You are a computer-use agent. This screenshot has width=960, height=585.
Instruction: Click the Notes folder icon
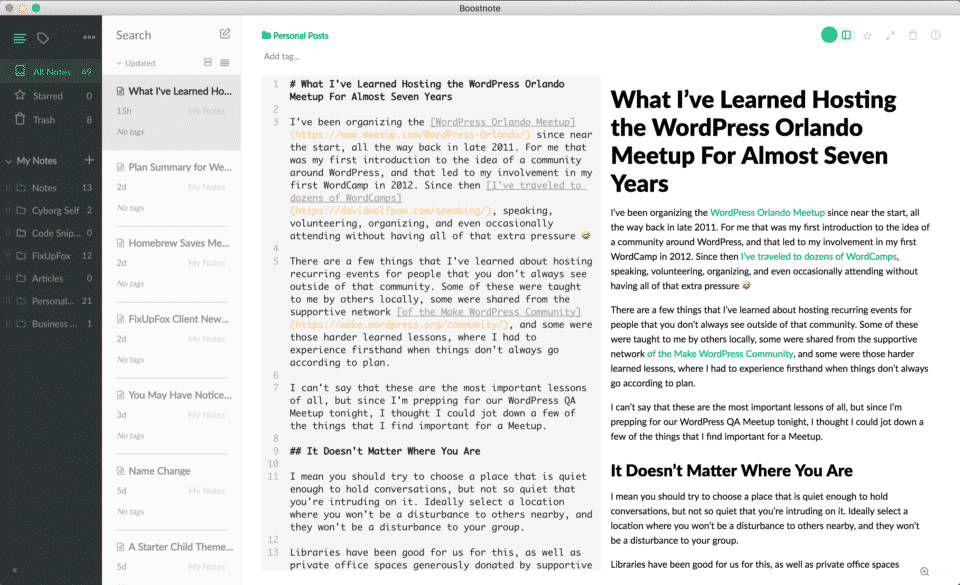pos(21,188)
